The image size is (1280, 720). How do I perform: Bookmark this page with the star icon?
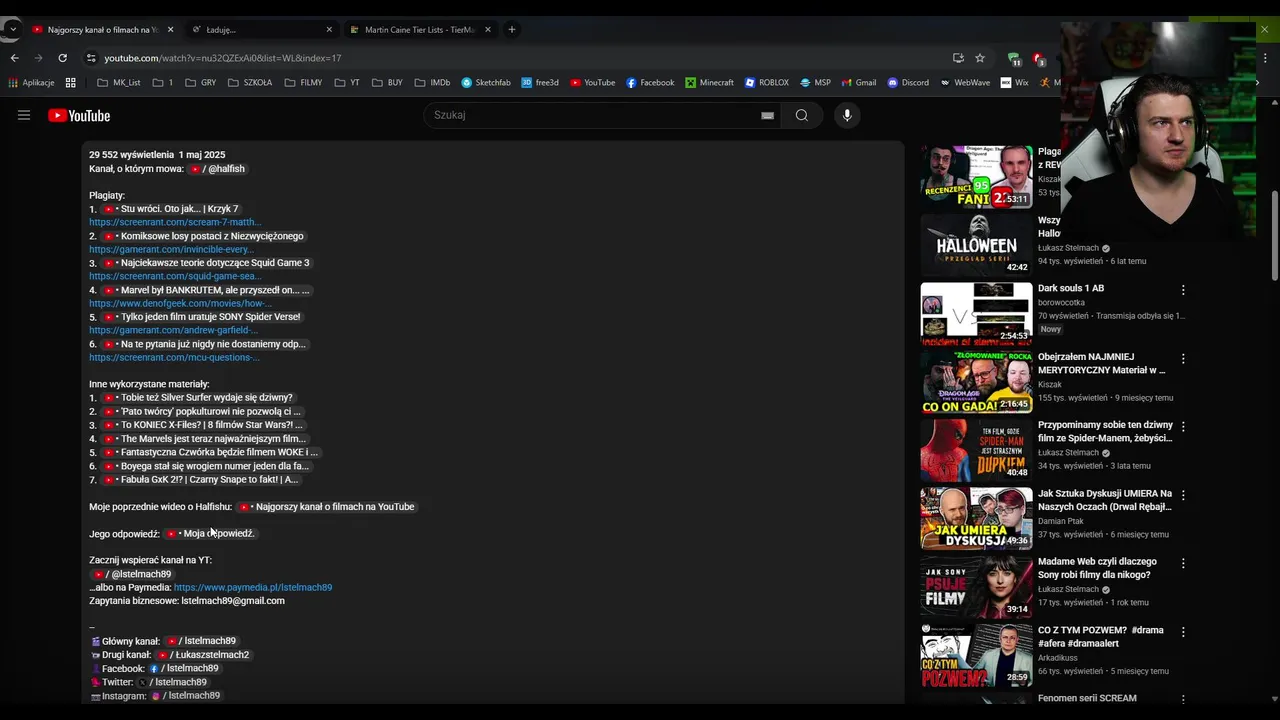pyautogui.click(x=980, y=58)
